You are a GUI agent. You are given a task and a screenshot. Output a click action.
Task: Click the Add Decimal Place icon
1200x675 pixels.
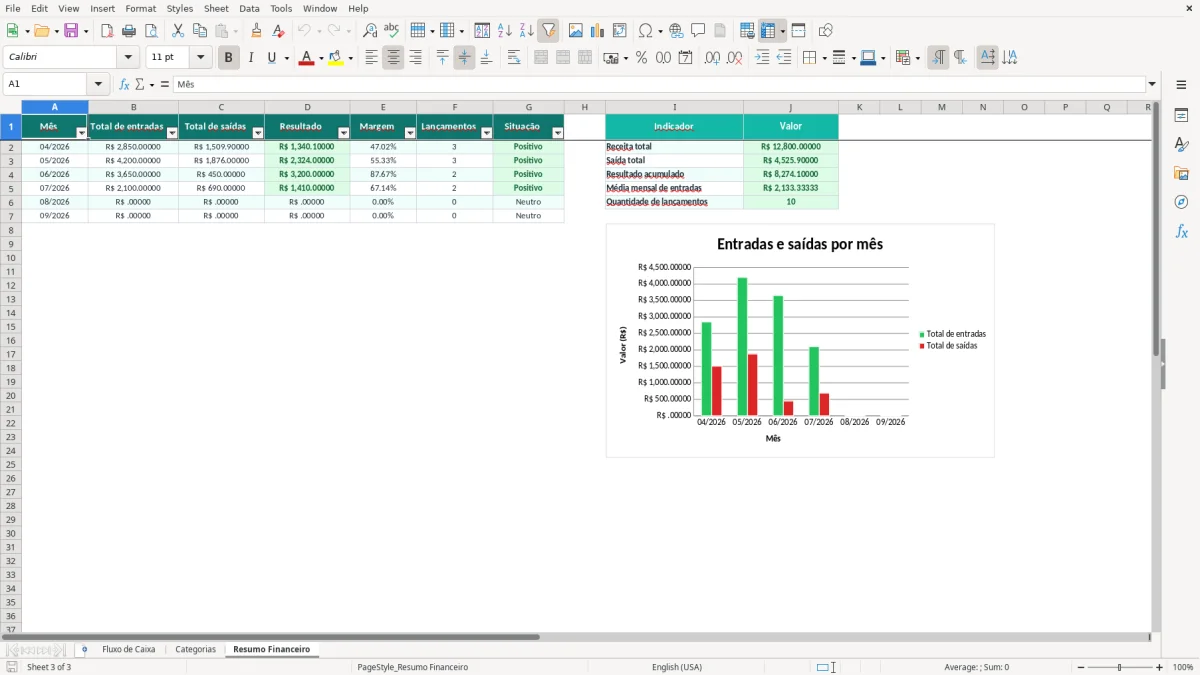[x=712, y=58]
